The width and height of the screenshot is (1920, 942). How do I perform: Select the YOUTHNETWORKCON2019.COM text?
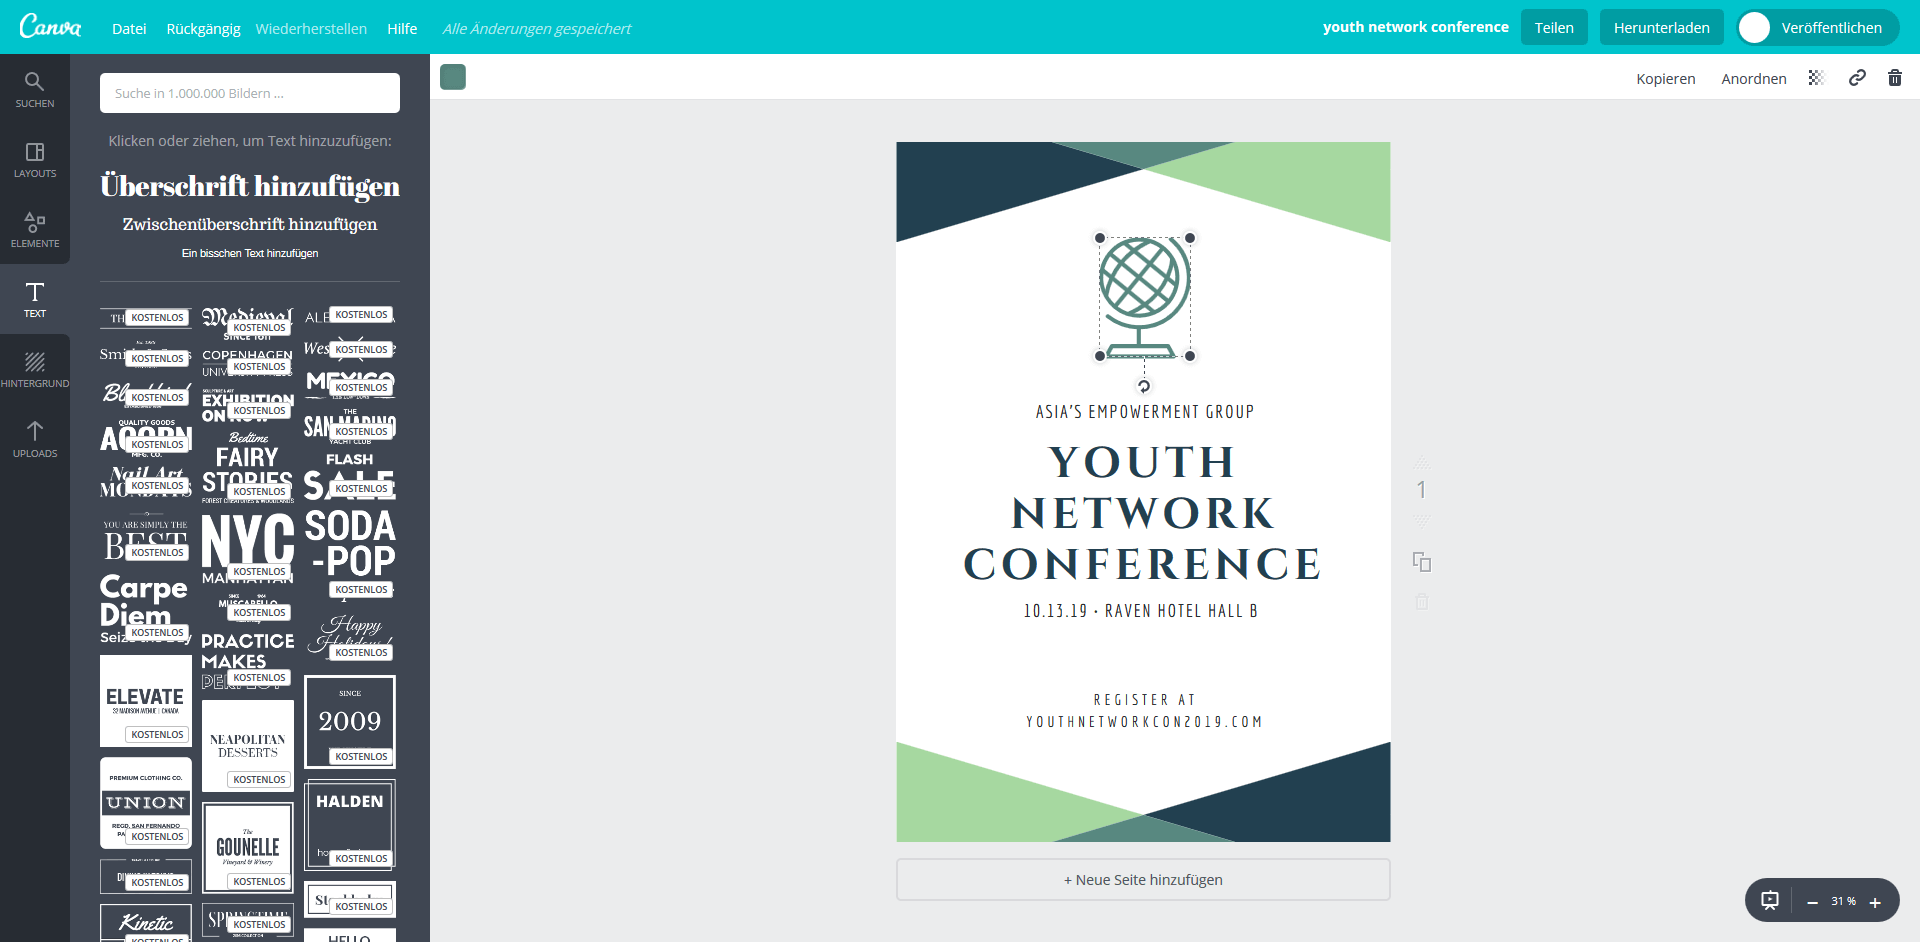1144,722
